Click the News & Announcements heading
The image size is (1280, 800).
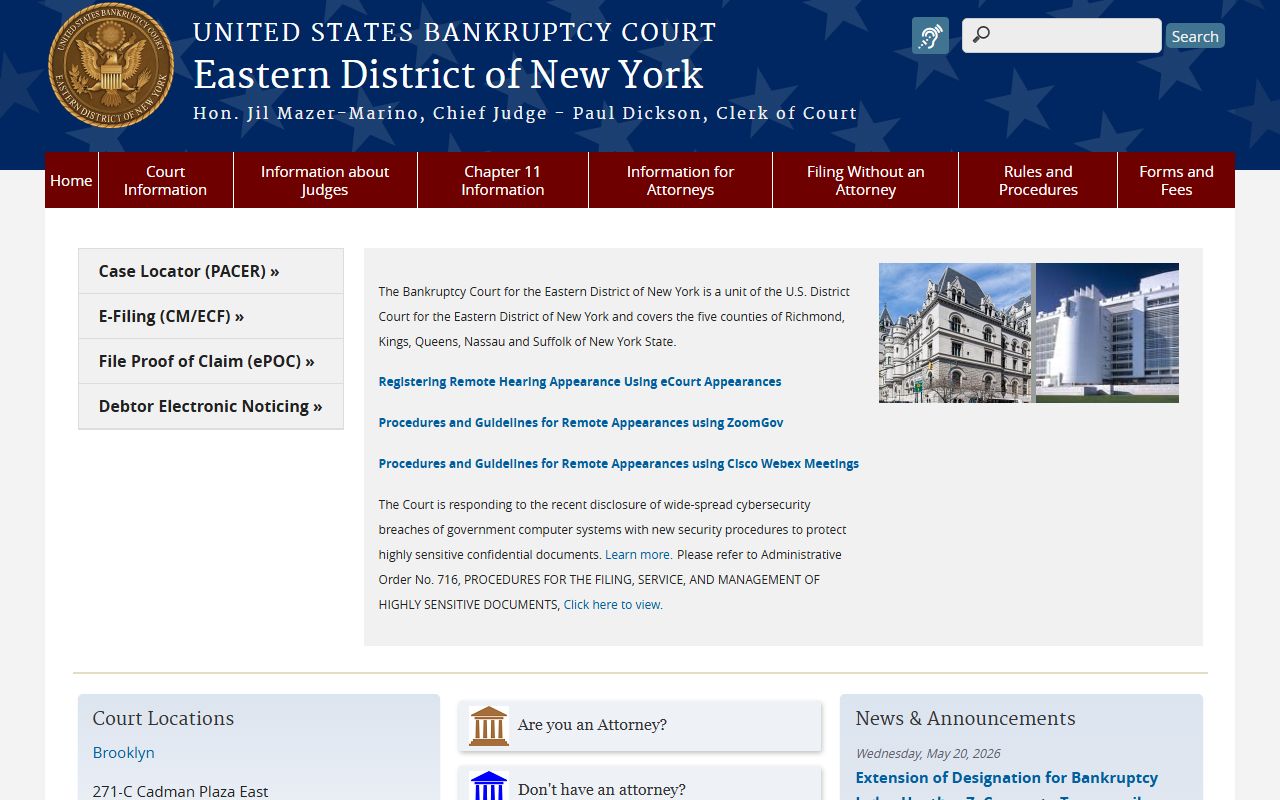[x=965, y=718]
